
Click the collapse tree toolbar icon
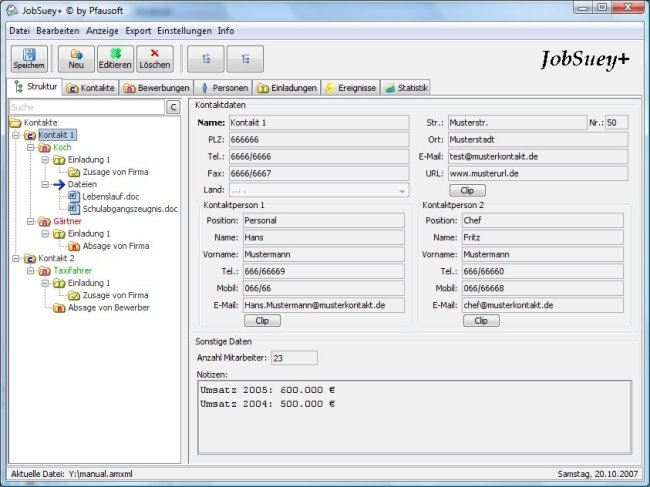[245, 58]
